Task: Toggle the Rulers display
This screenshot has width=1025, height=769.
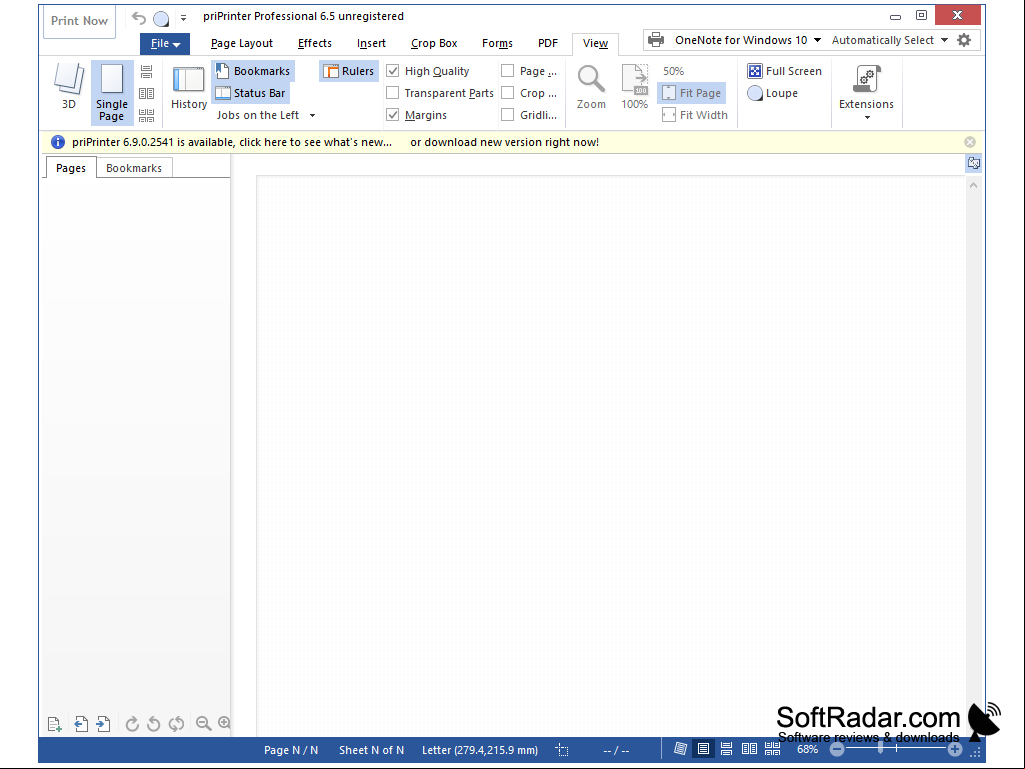Action: pyautogui.click(x=349, y=71)
